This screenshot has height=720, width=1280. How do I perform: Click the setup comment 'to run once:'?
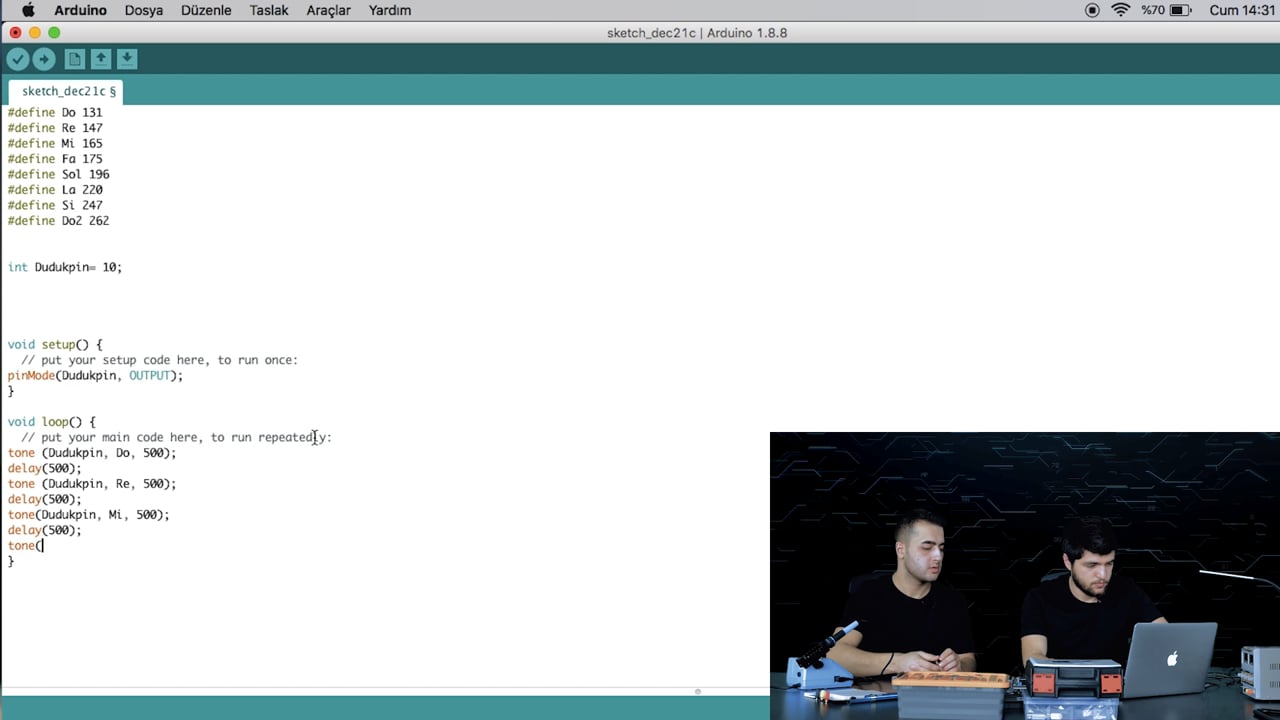click(257, 360)
